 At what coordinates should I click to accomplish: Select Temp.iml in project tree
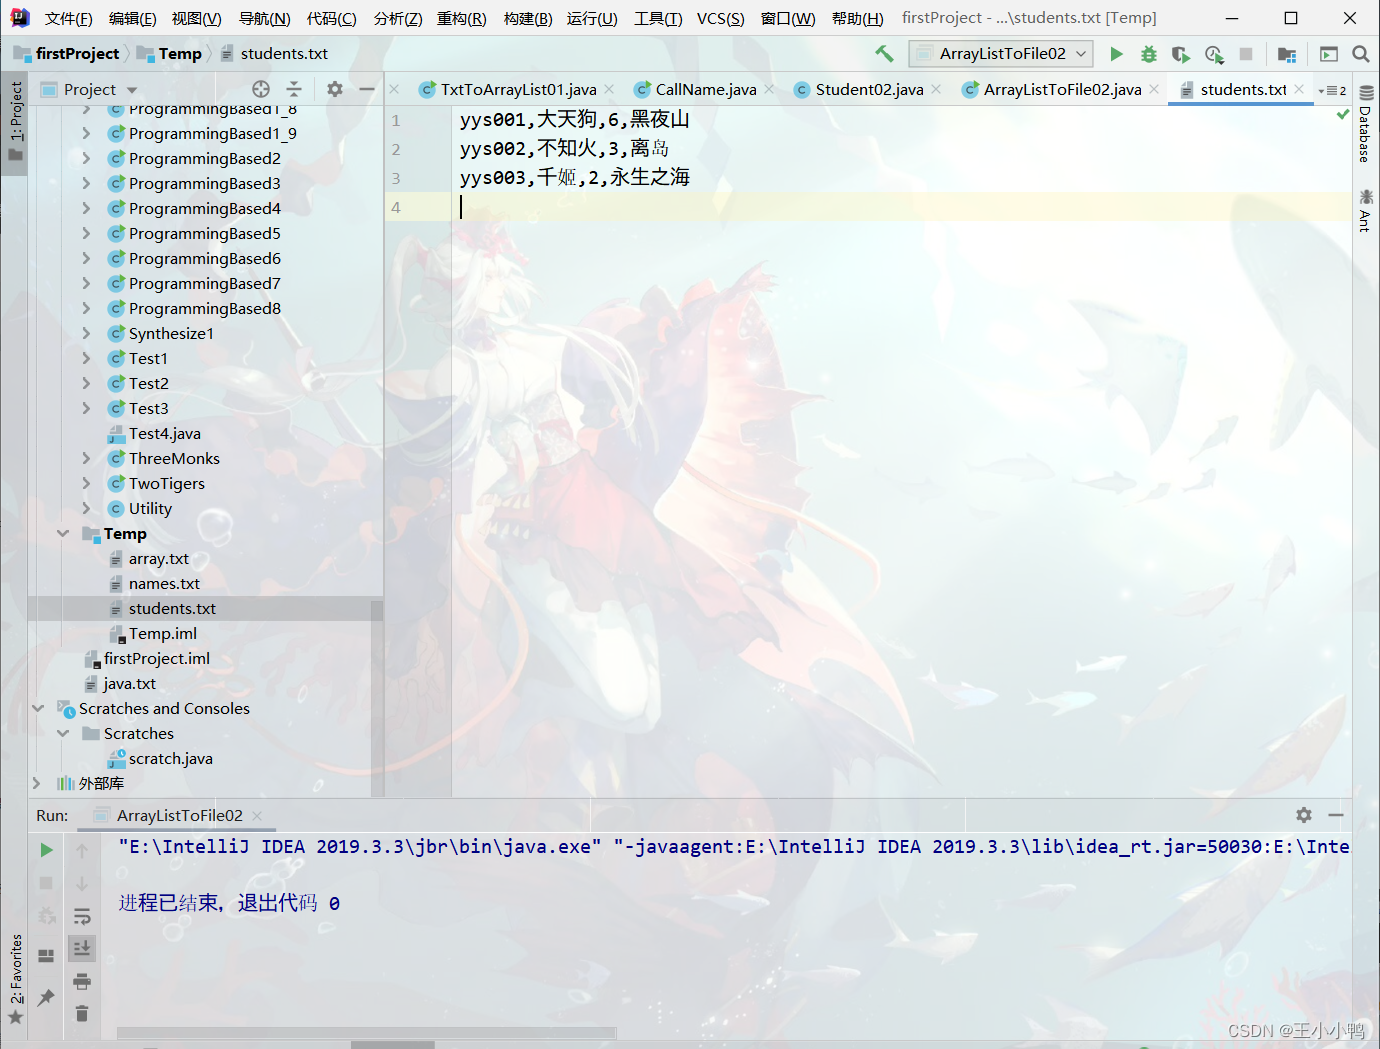click(x=162, y=633)
